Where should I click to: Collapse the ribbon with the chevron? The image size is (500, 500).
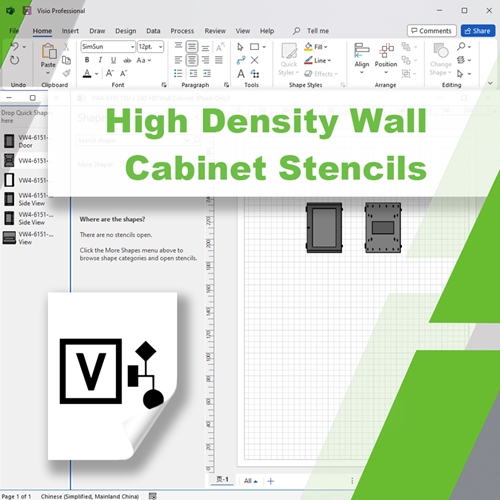[x=490, y=83]
